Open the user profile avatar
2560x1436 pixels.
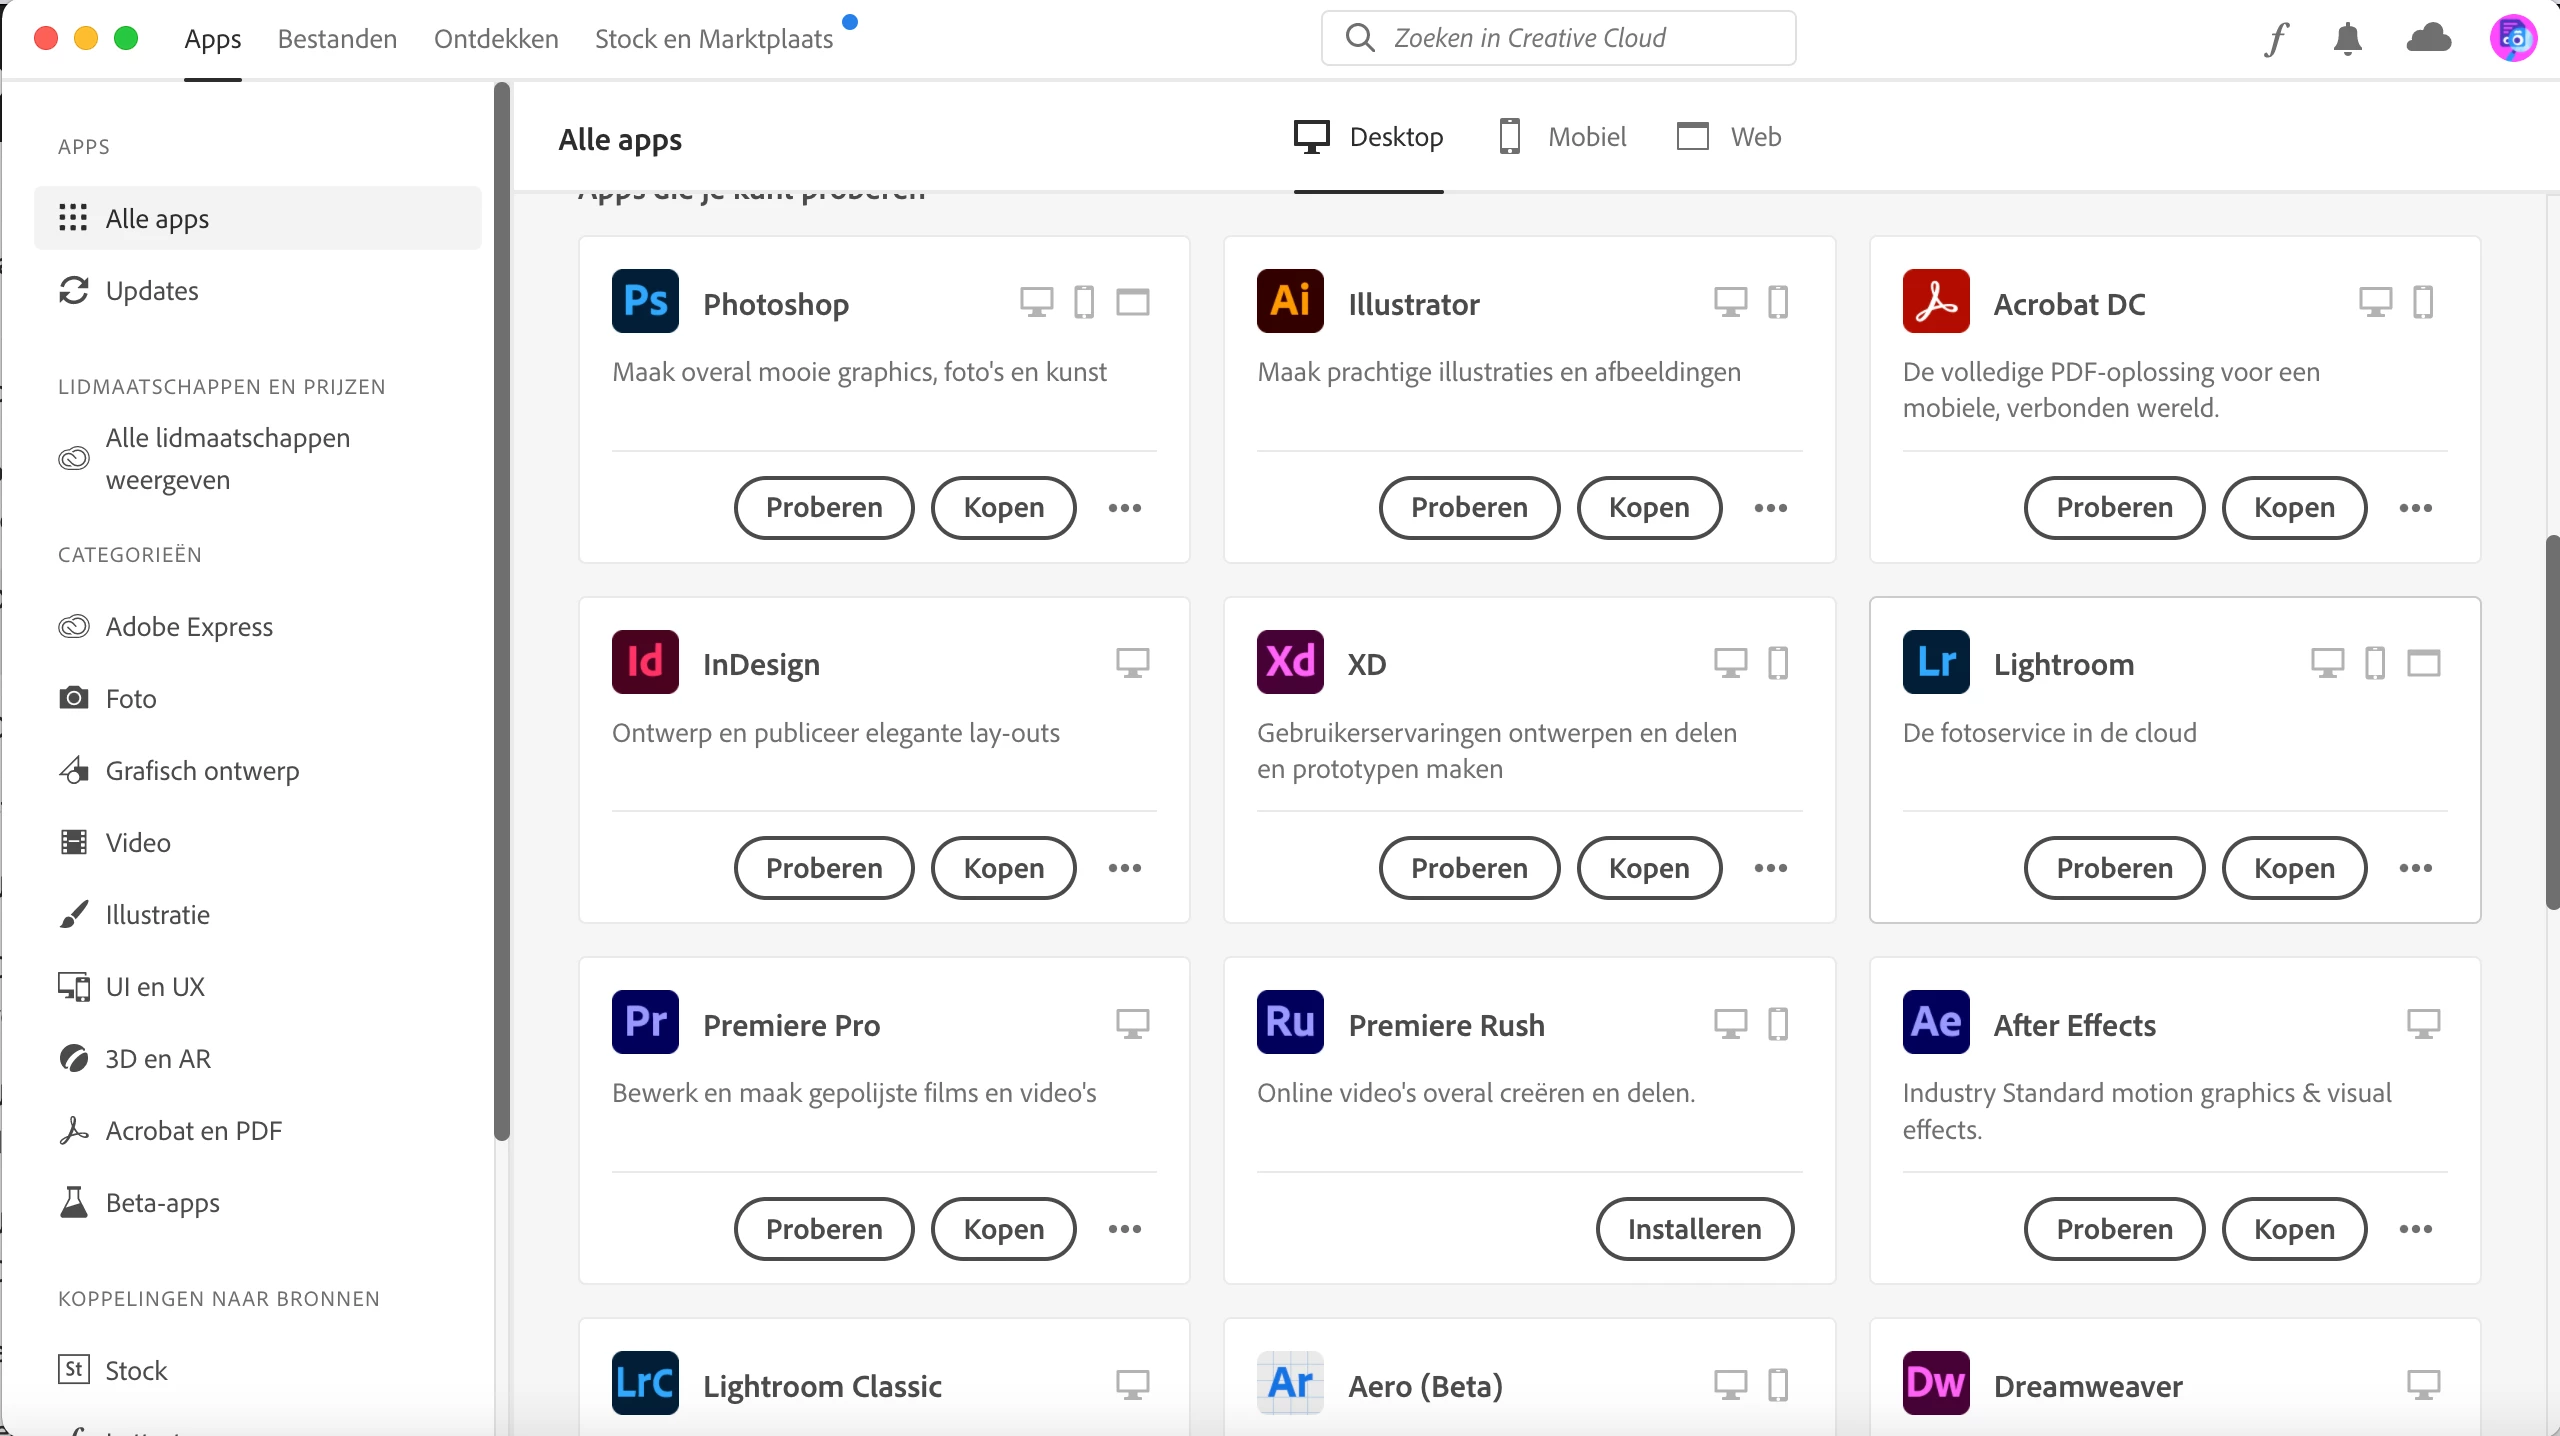tap(2512, 39)
